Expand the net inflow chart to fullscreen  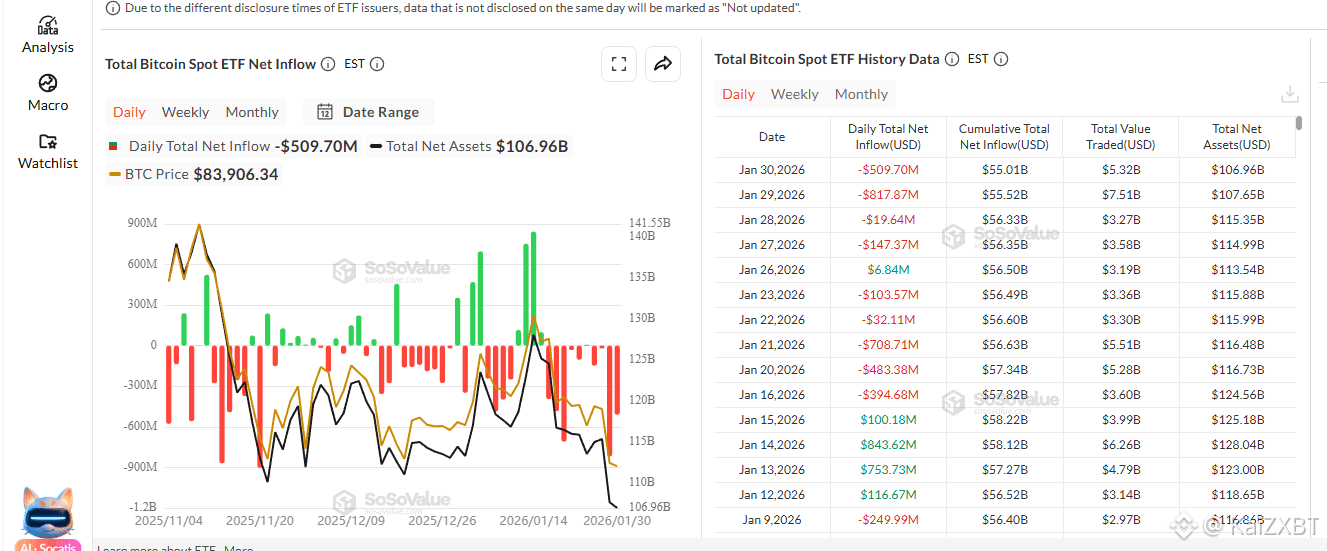(x=619, y=64)
